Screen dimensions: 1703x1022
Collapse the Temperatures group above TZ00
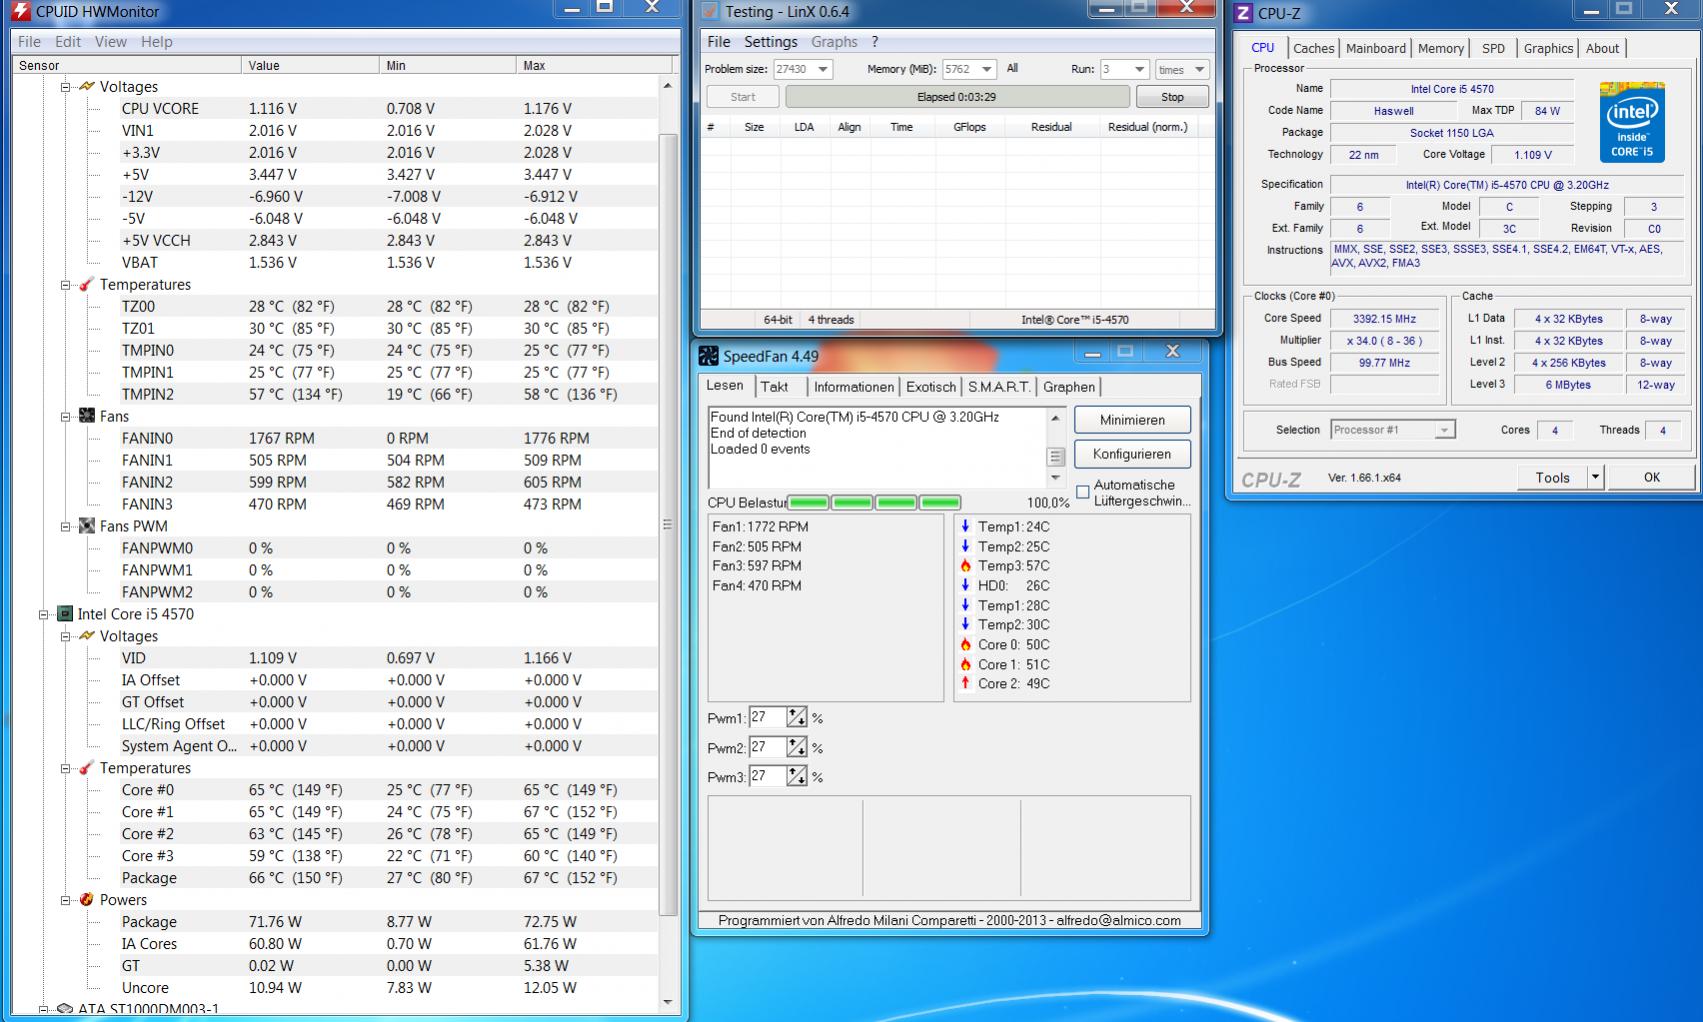coord(65,285)
